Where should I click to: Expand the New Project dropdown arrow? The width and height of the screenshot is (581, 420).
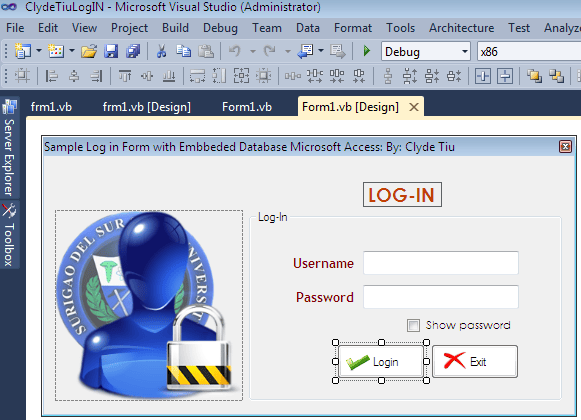tap(39, 50)
